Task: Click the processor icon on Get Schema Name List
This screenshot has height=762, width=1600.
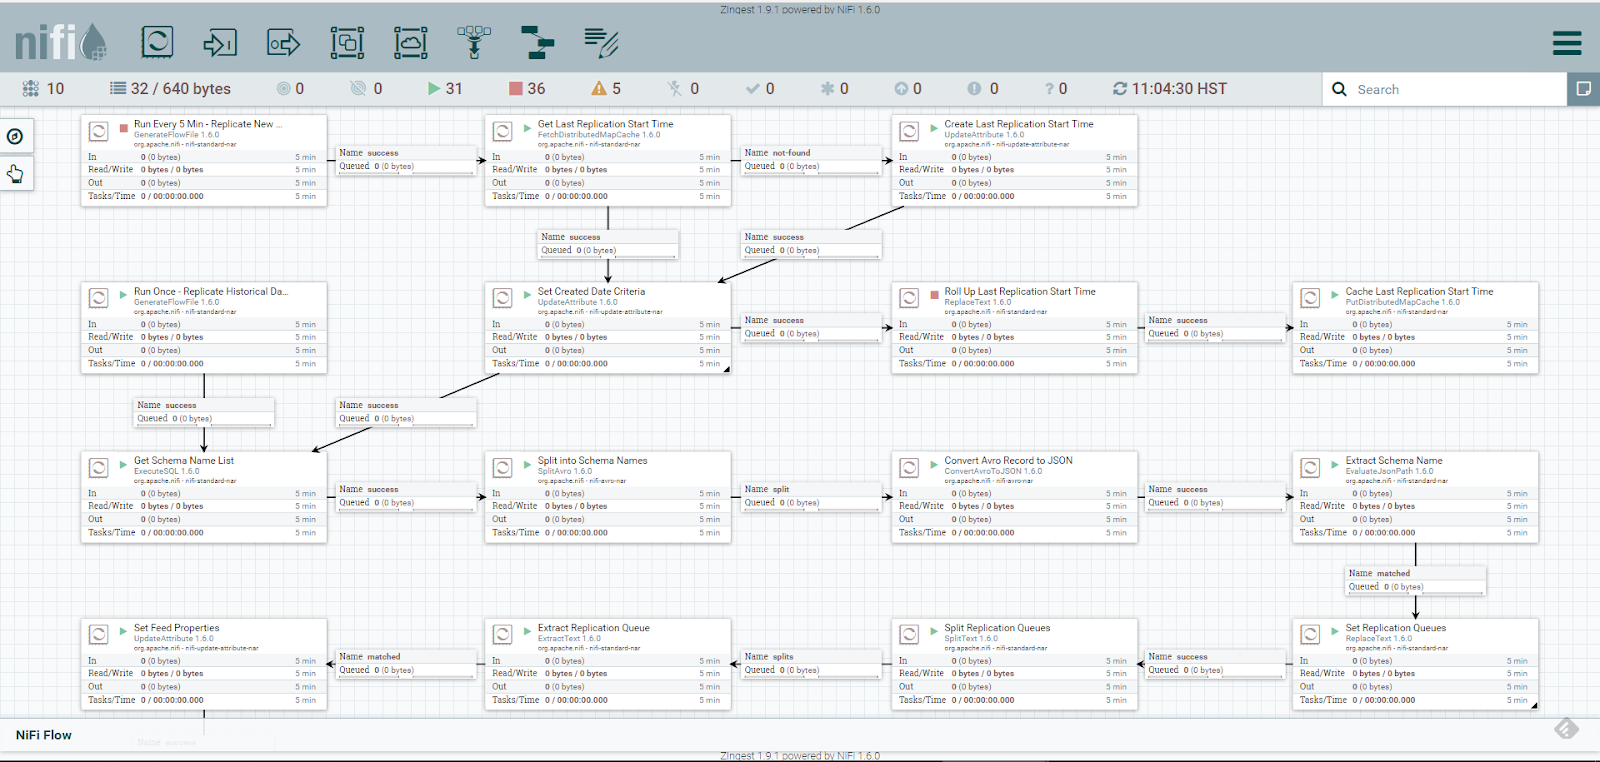Action: [99, 468]
